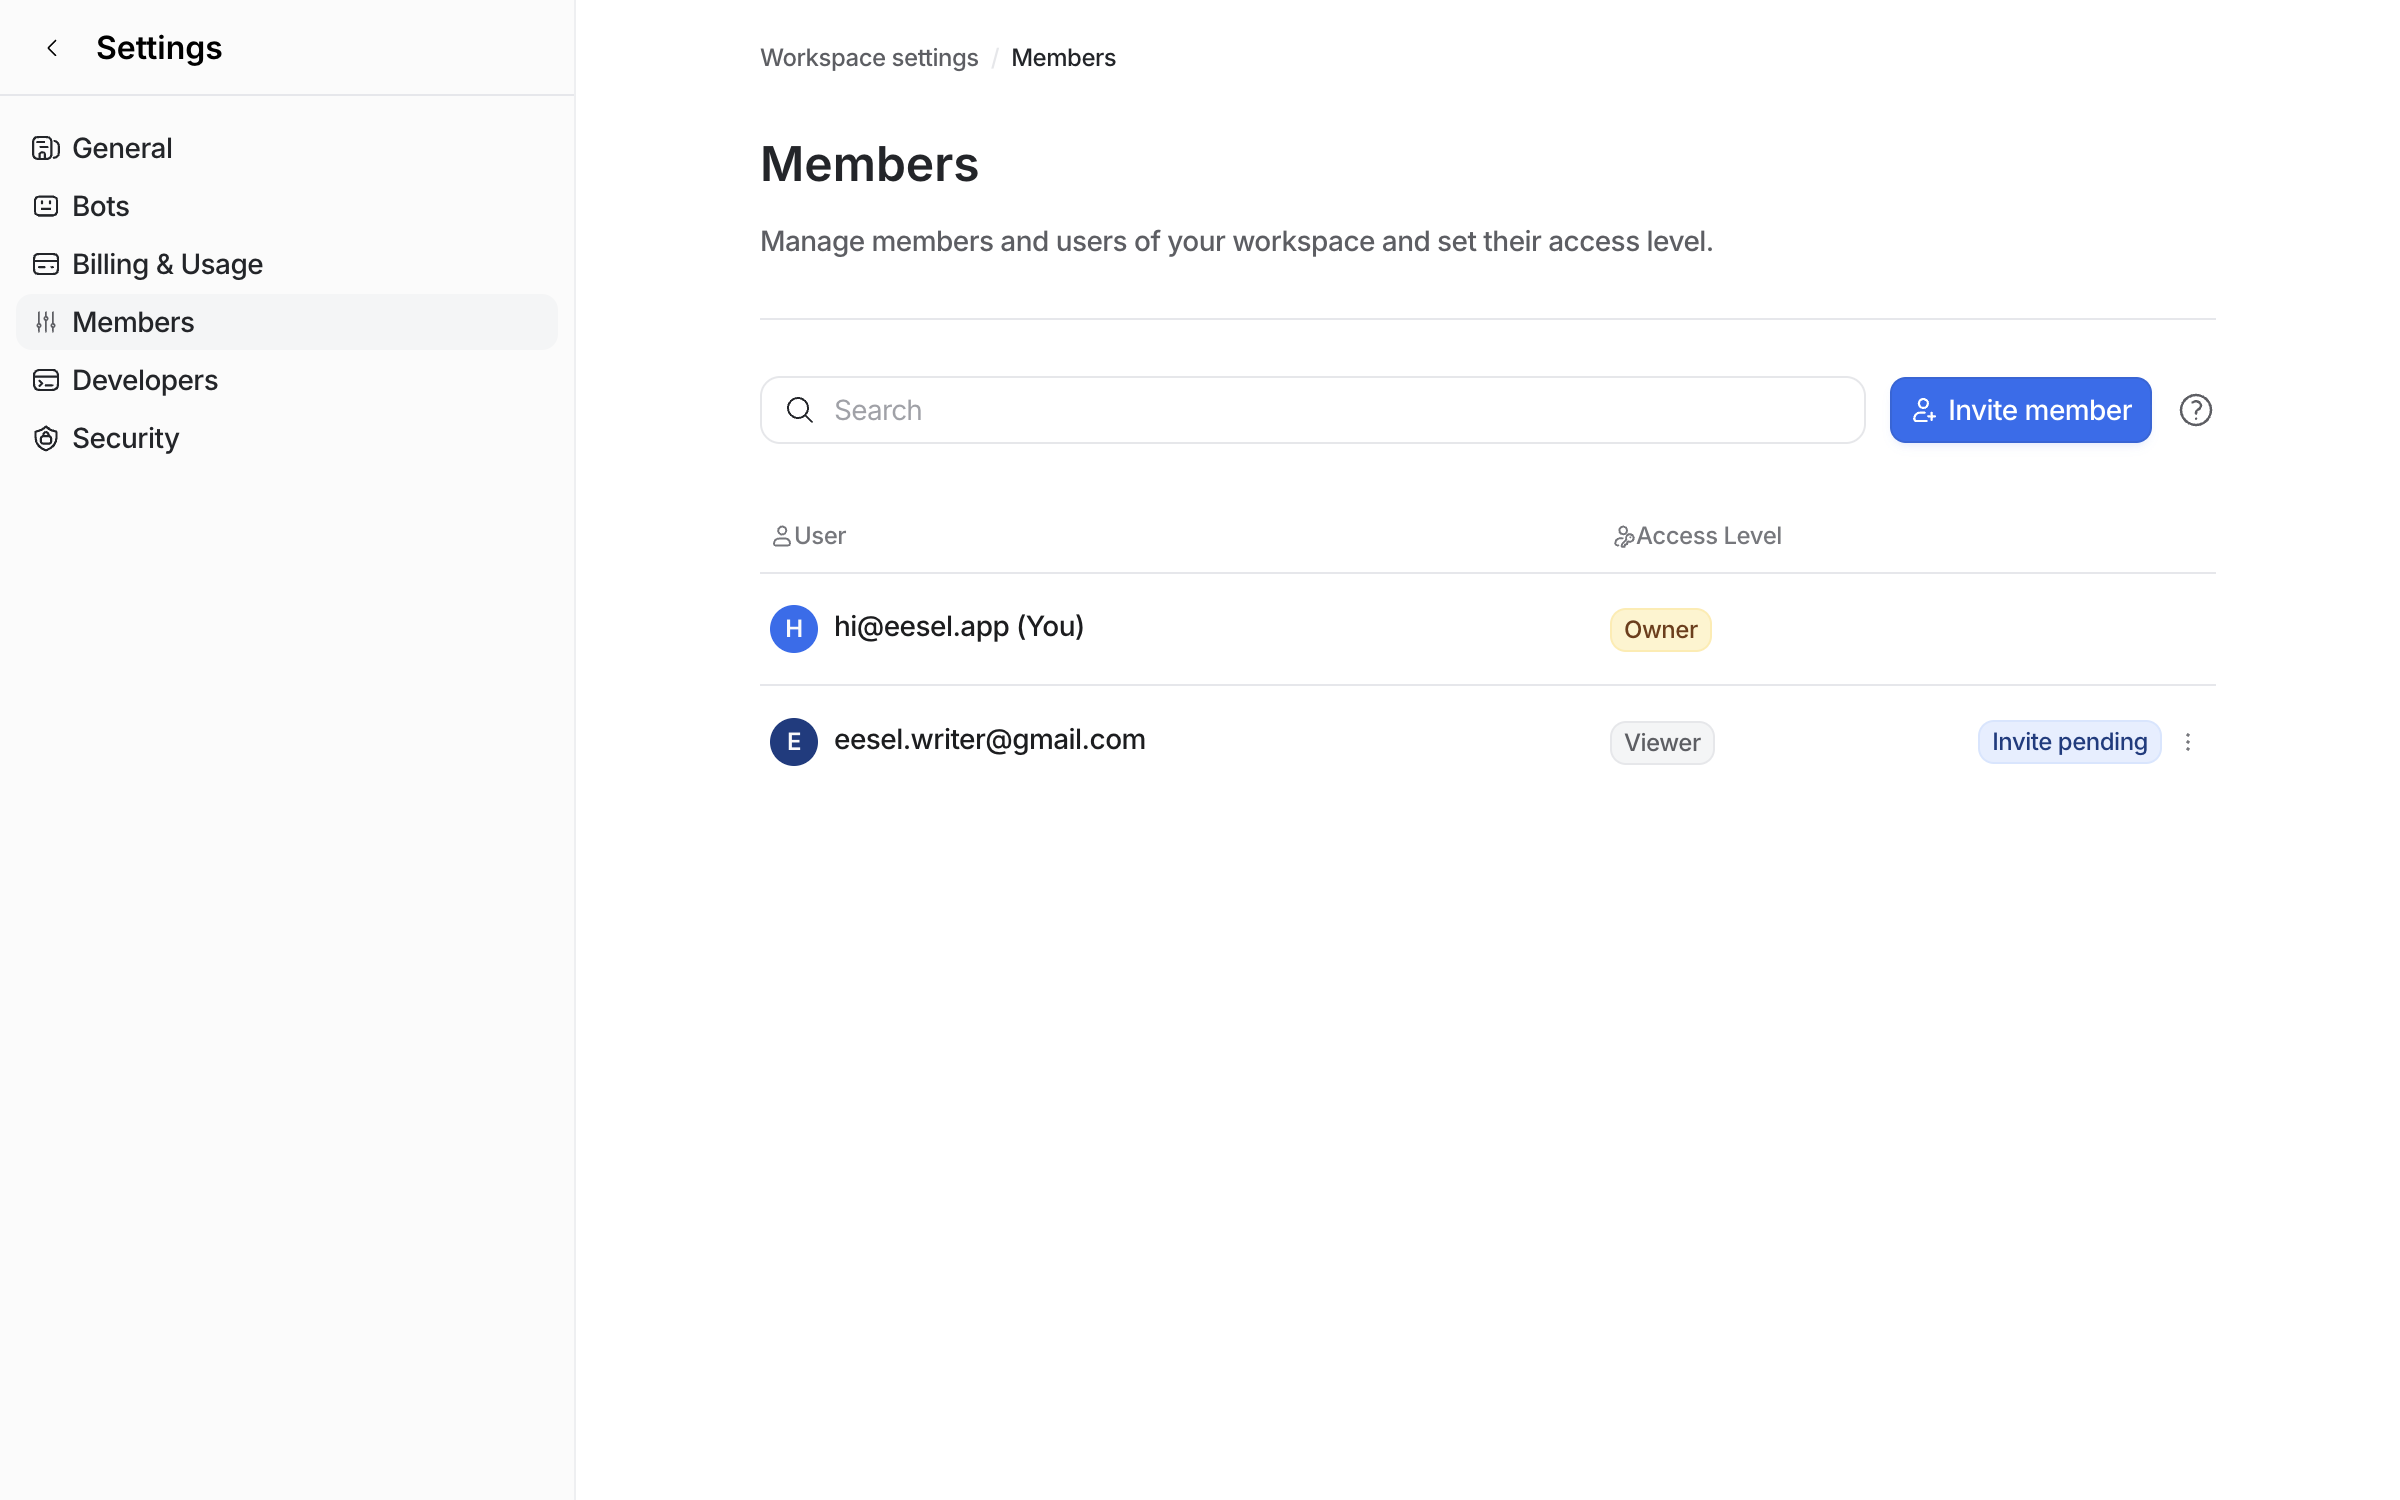Click the Security shield icon

point(46,438)
